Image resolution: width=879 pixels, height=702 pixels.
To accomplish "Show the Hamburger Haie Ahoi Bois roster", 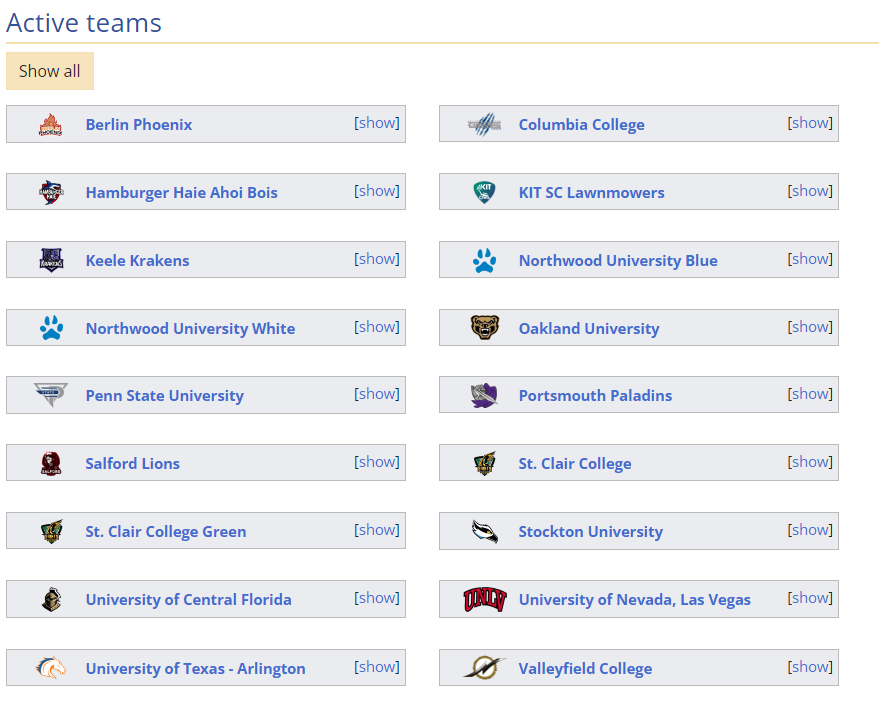I will pos(377,191).
